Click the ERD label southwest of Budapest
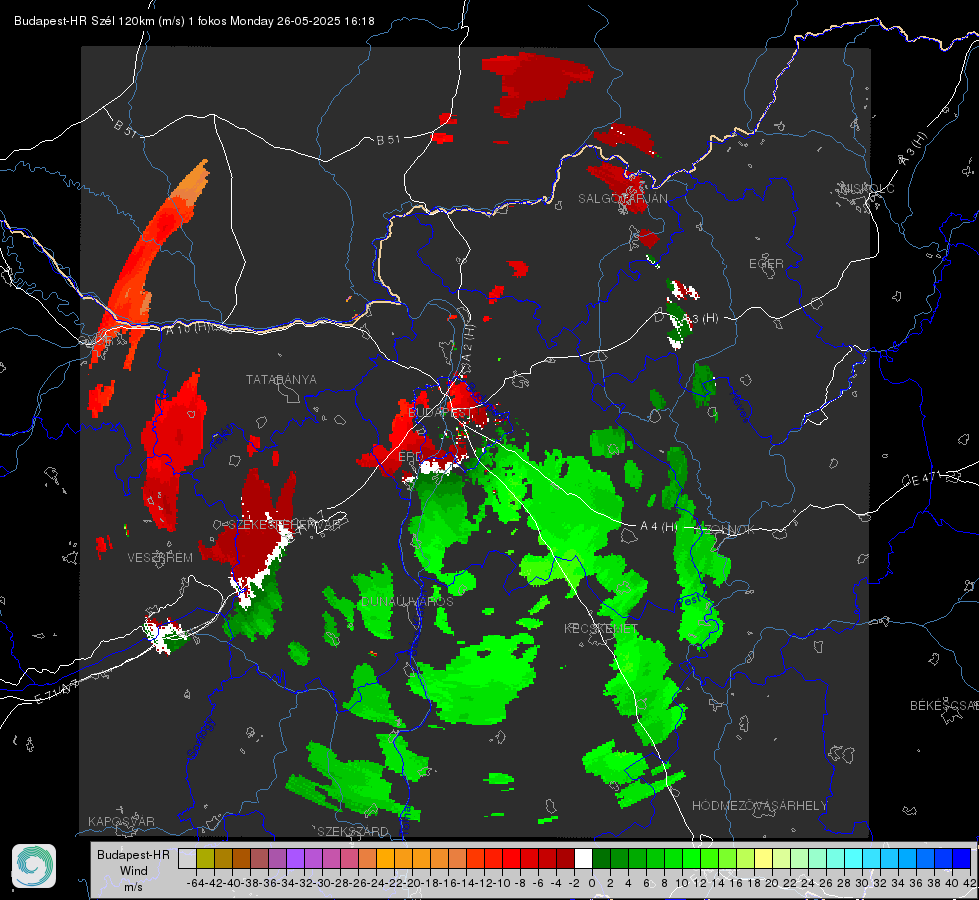 pyautogui.click(x=410, y=457)
